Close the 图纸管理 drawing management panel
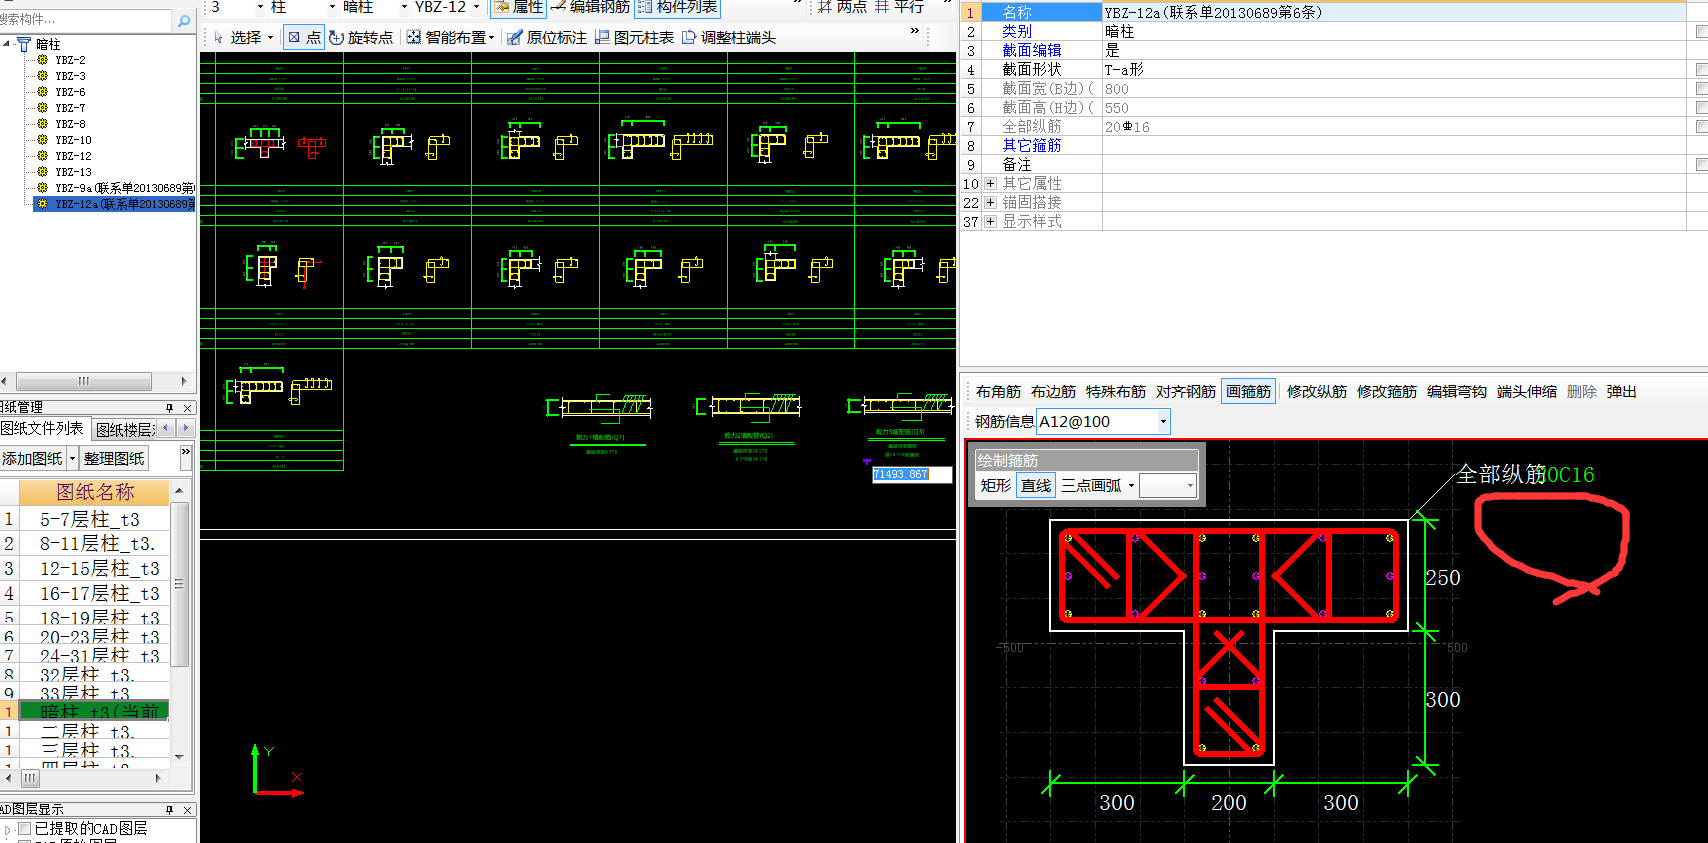This screenshot has width=1708, height=843. coord(187,408)
